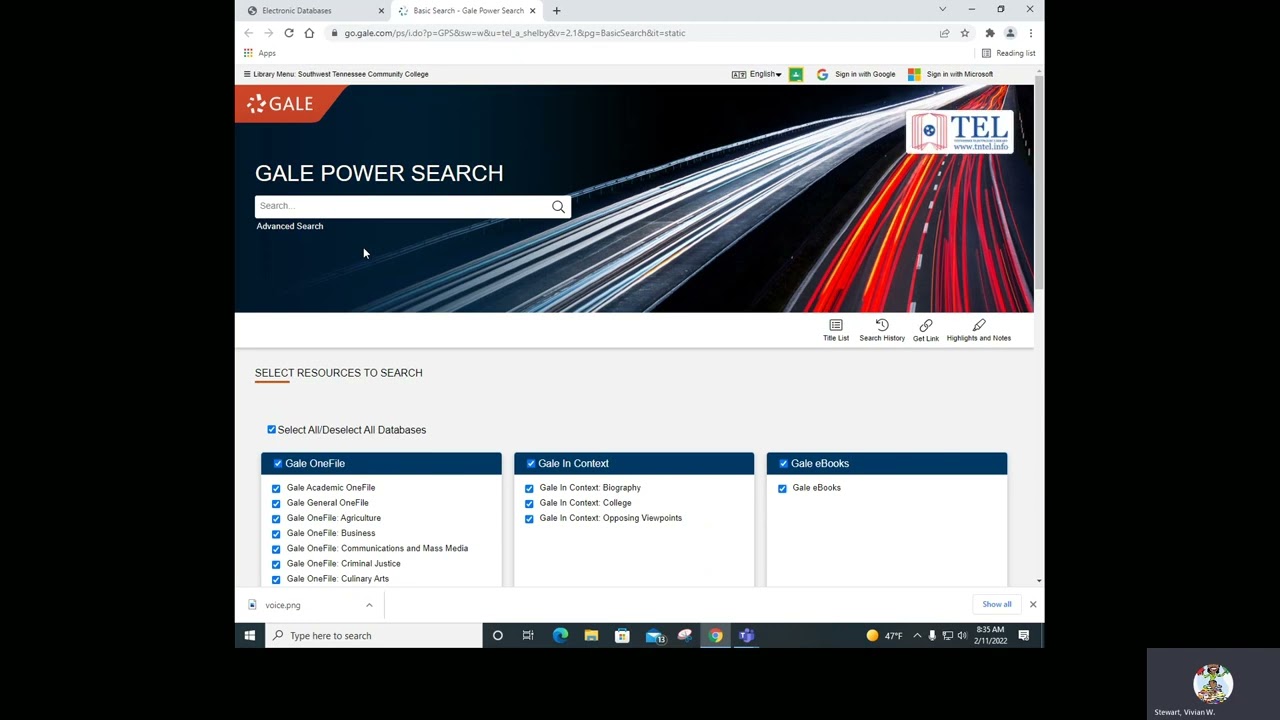Click the 47°F weather widget
Image resolution: width=1280 pixels, height=720 pixels.
(885, 635)
